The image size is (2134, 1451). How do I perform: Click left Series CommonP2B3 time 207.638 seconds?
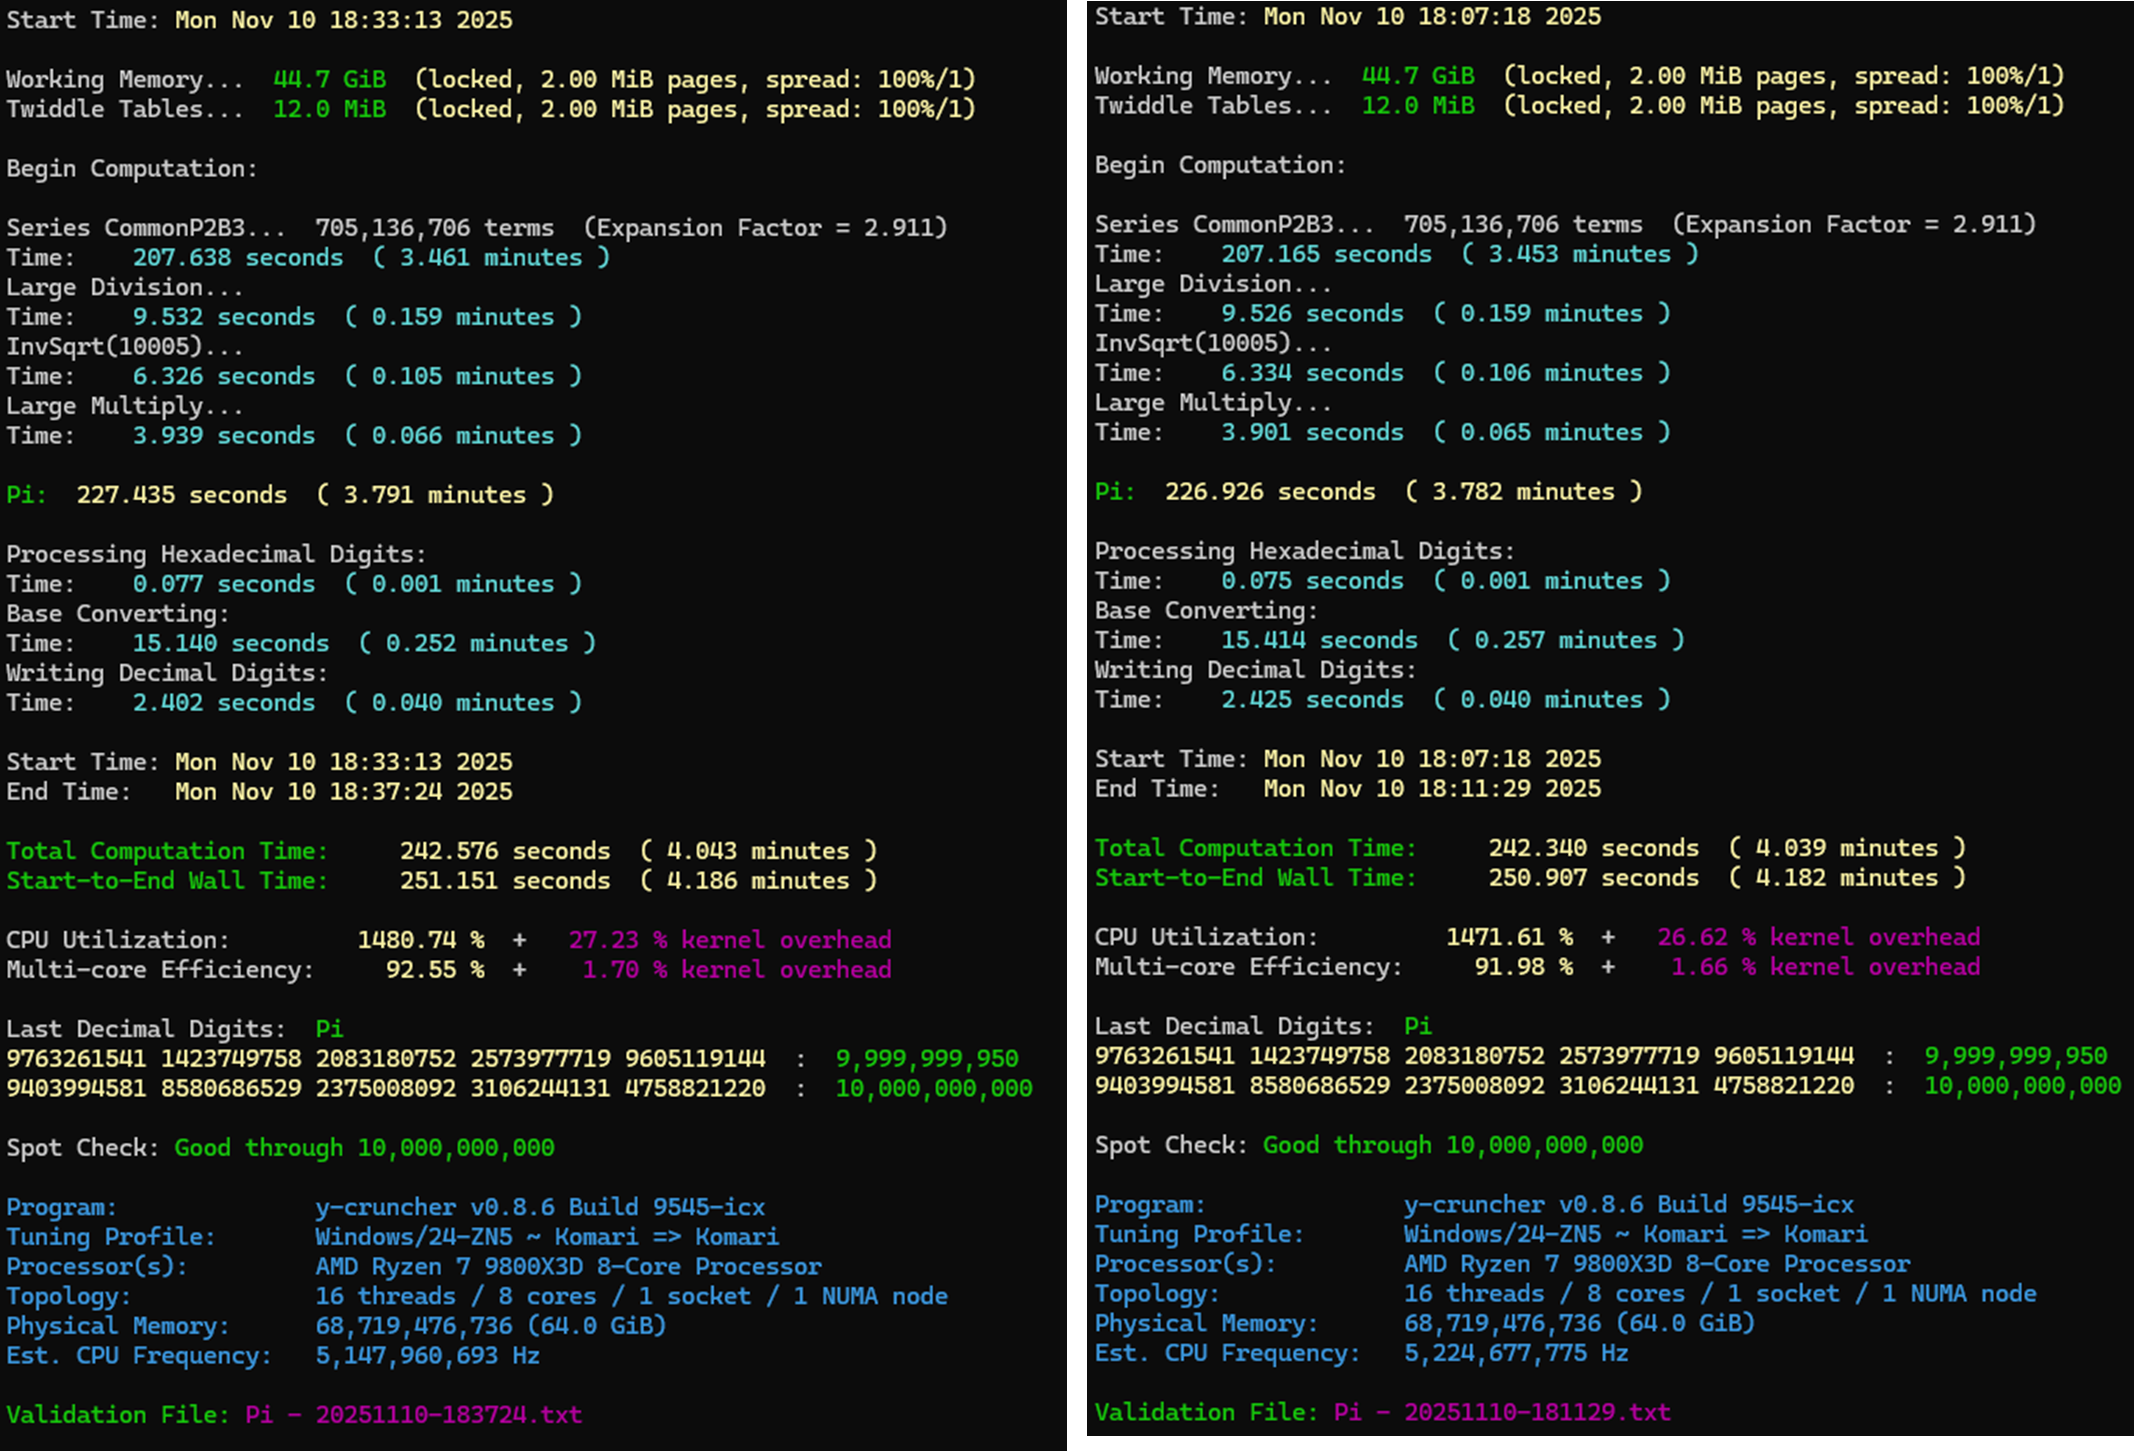click(237, 258)
